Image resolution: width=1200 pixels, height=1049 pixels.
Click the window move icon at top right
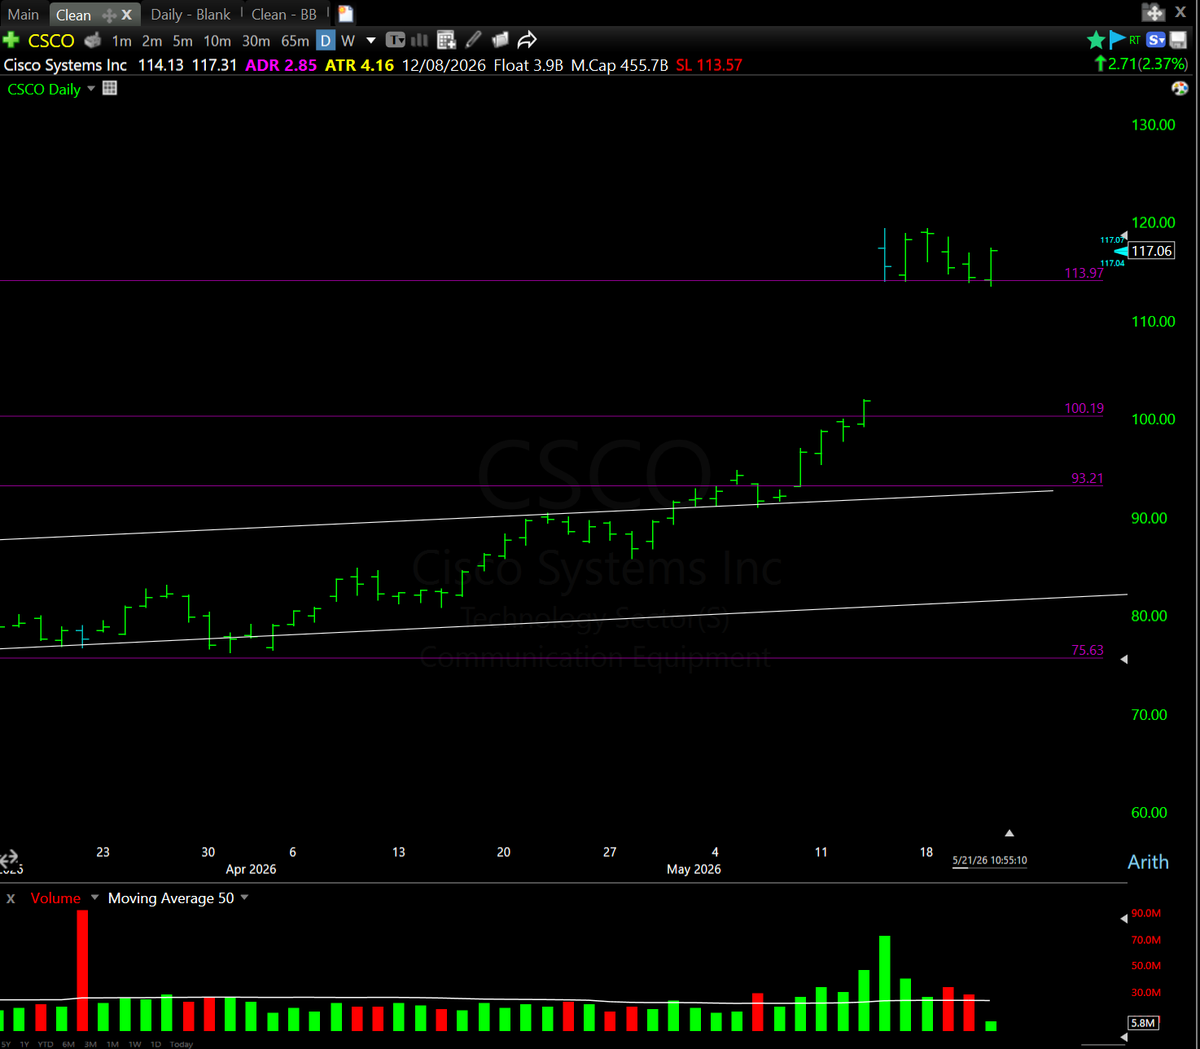pyautogui.click(x=1153, y=12)
